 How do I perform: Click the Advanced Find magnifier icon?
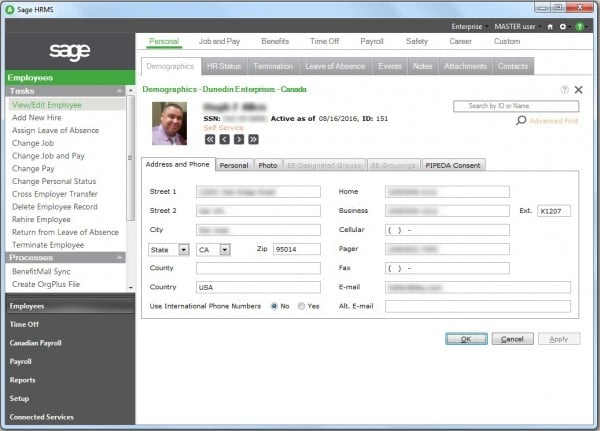(521, 120)
